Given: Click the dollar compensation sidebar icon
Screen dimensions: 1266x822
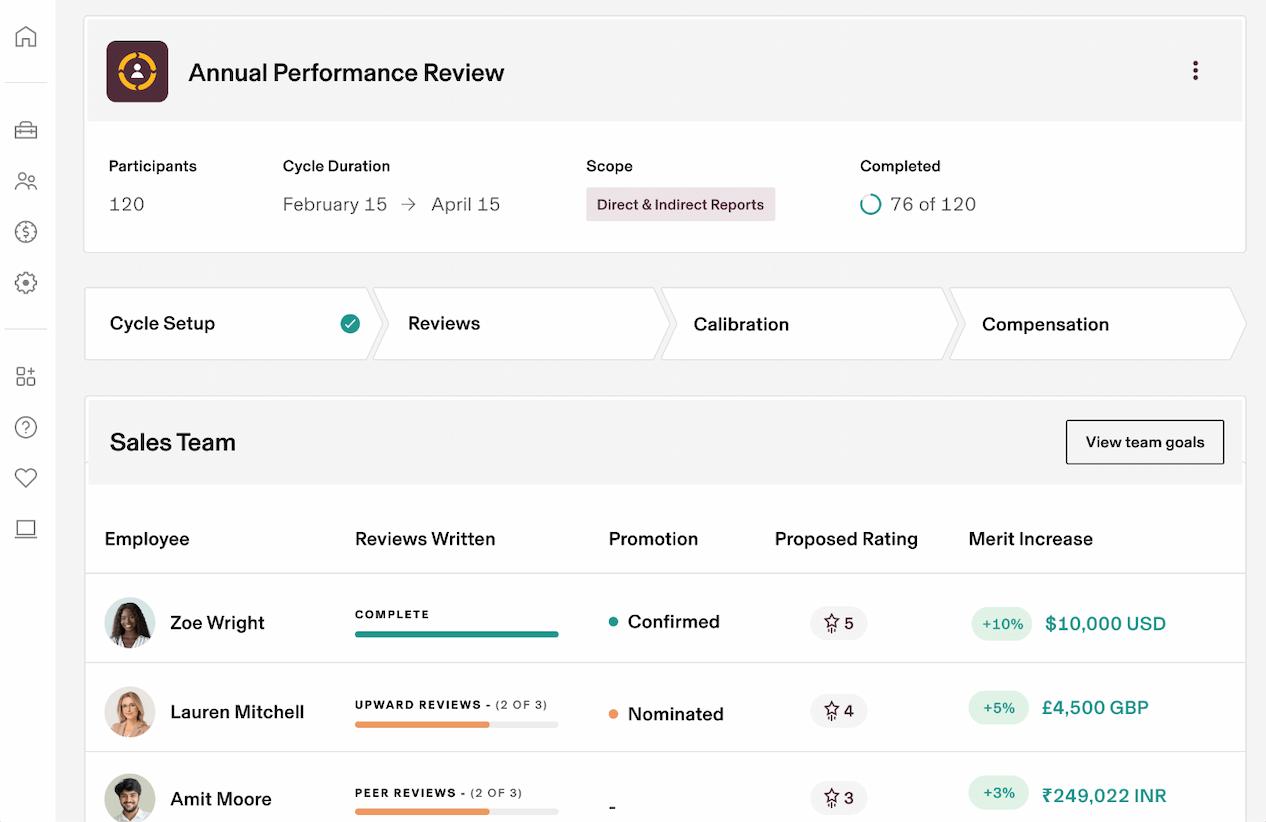Looking at the screenshot, I should 27,232.
